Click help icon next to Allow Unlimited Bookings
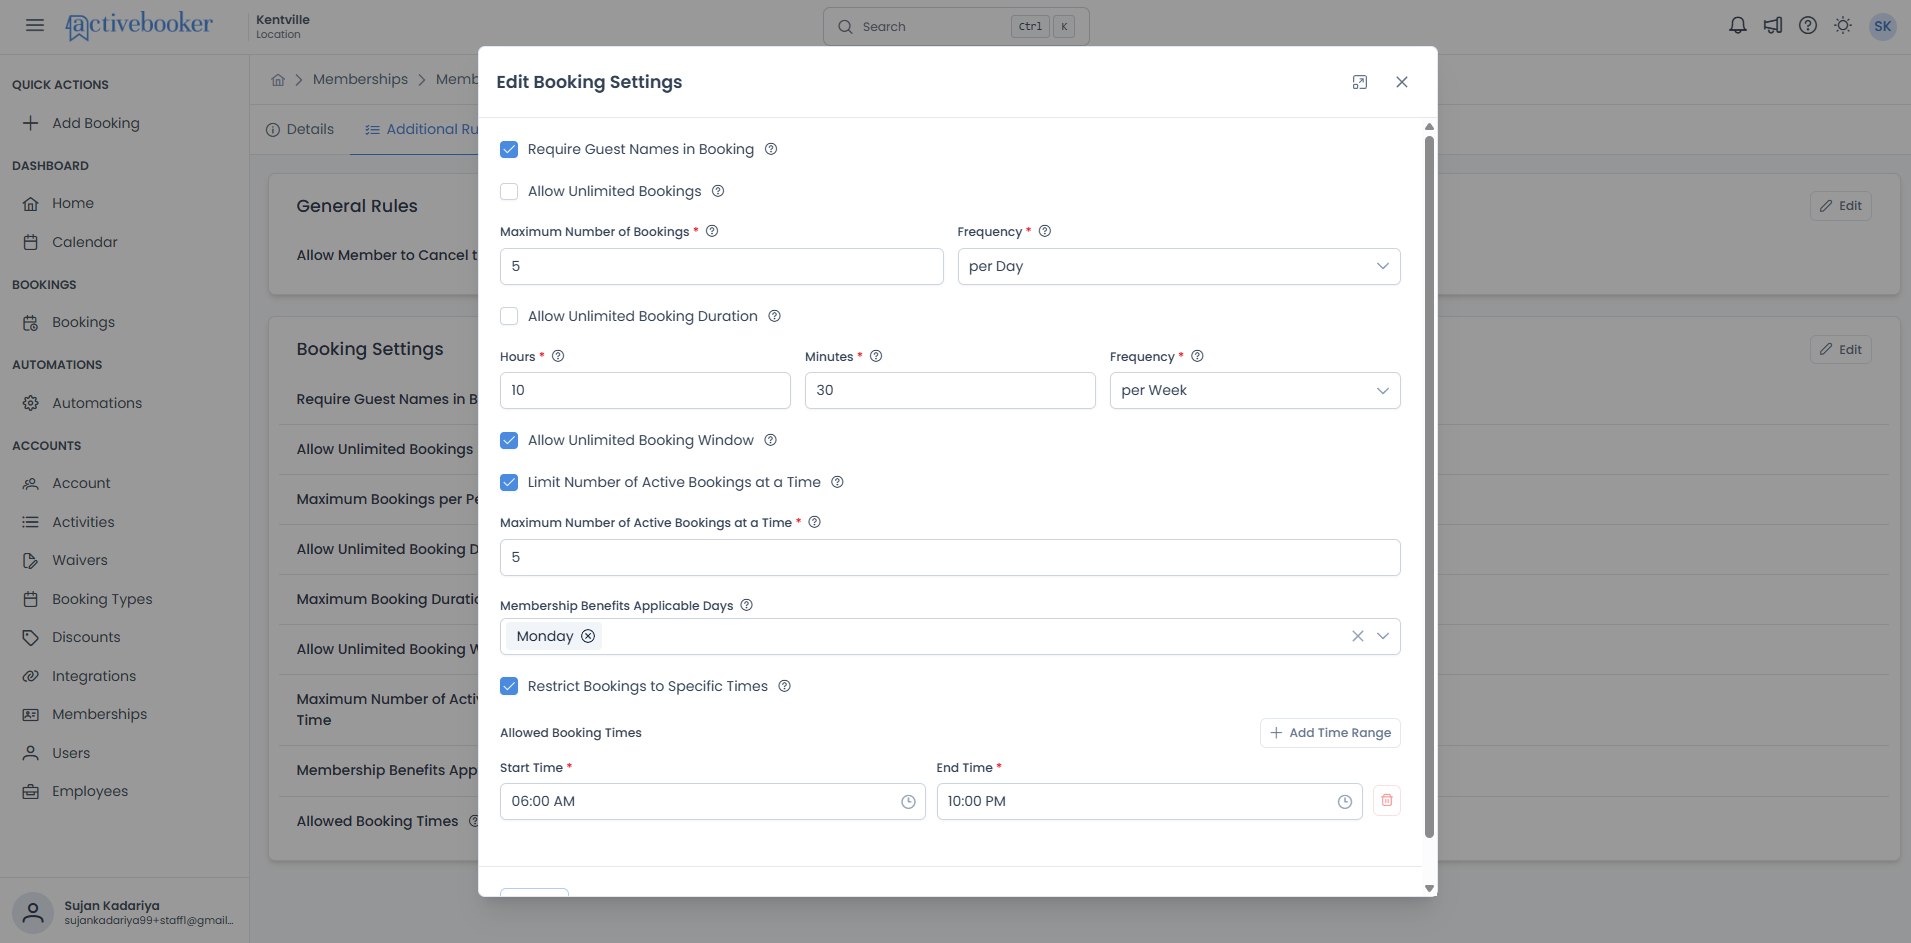Viewport: 1911px width, 943px height. 718,191
